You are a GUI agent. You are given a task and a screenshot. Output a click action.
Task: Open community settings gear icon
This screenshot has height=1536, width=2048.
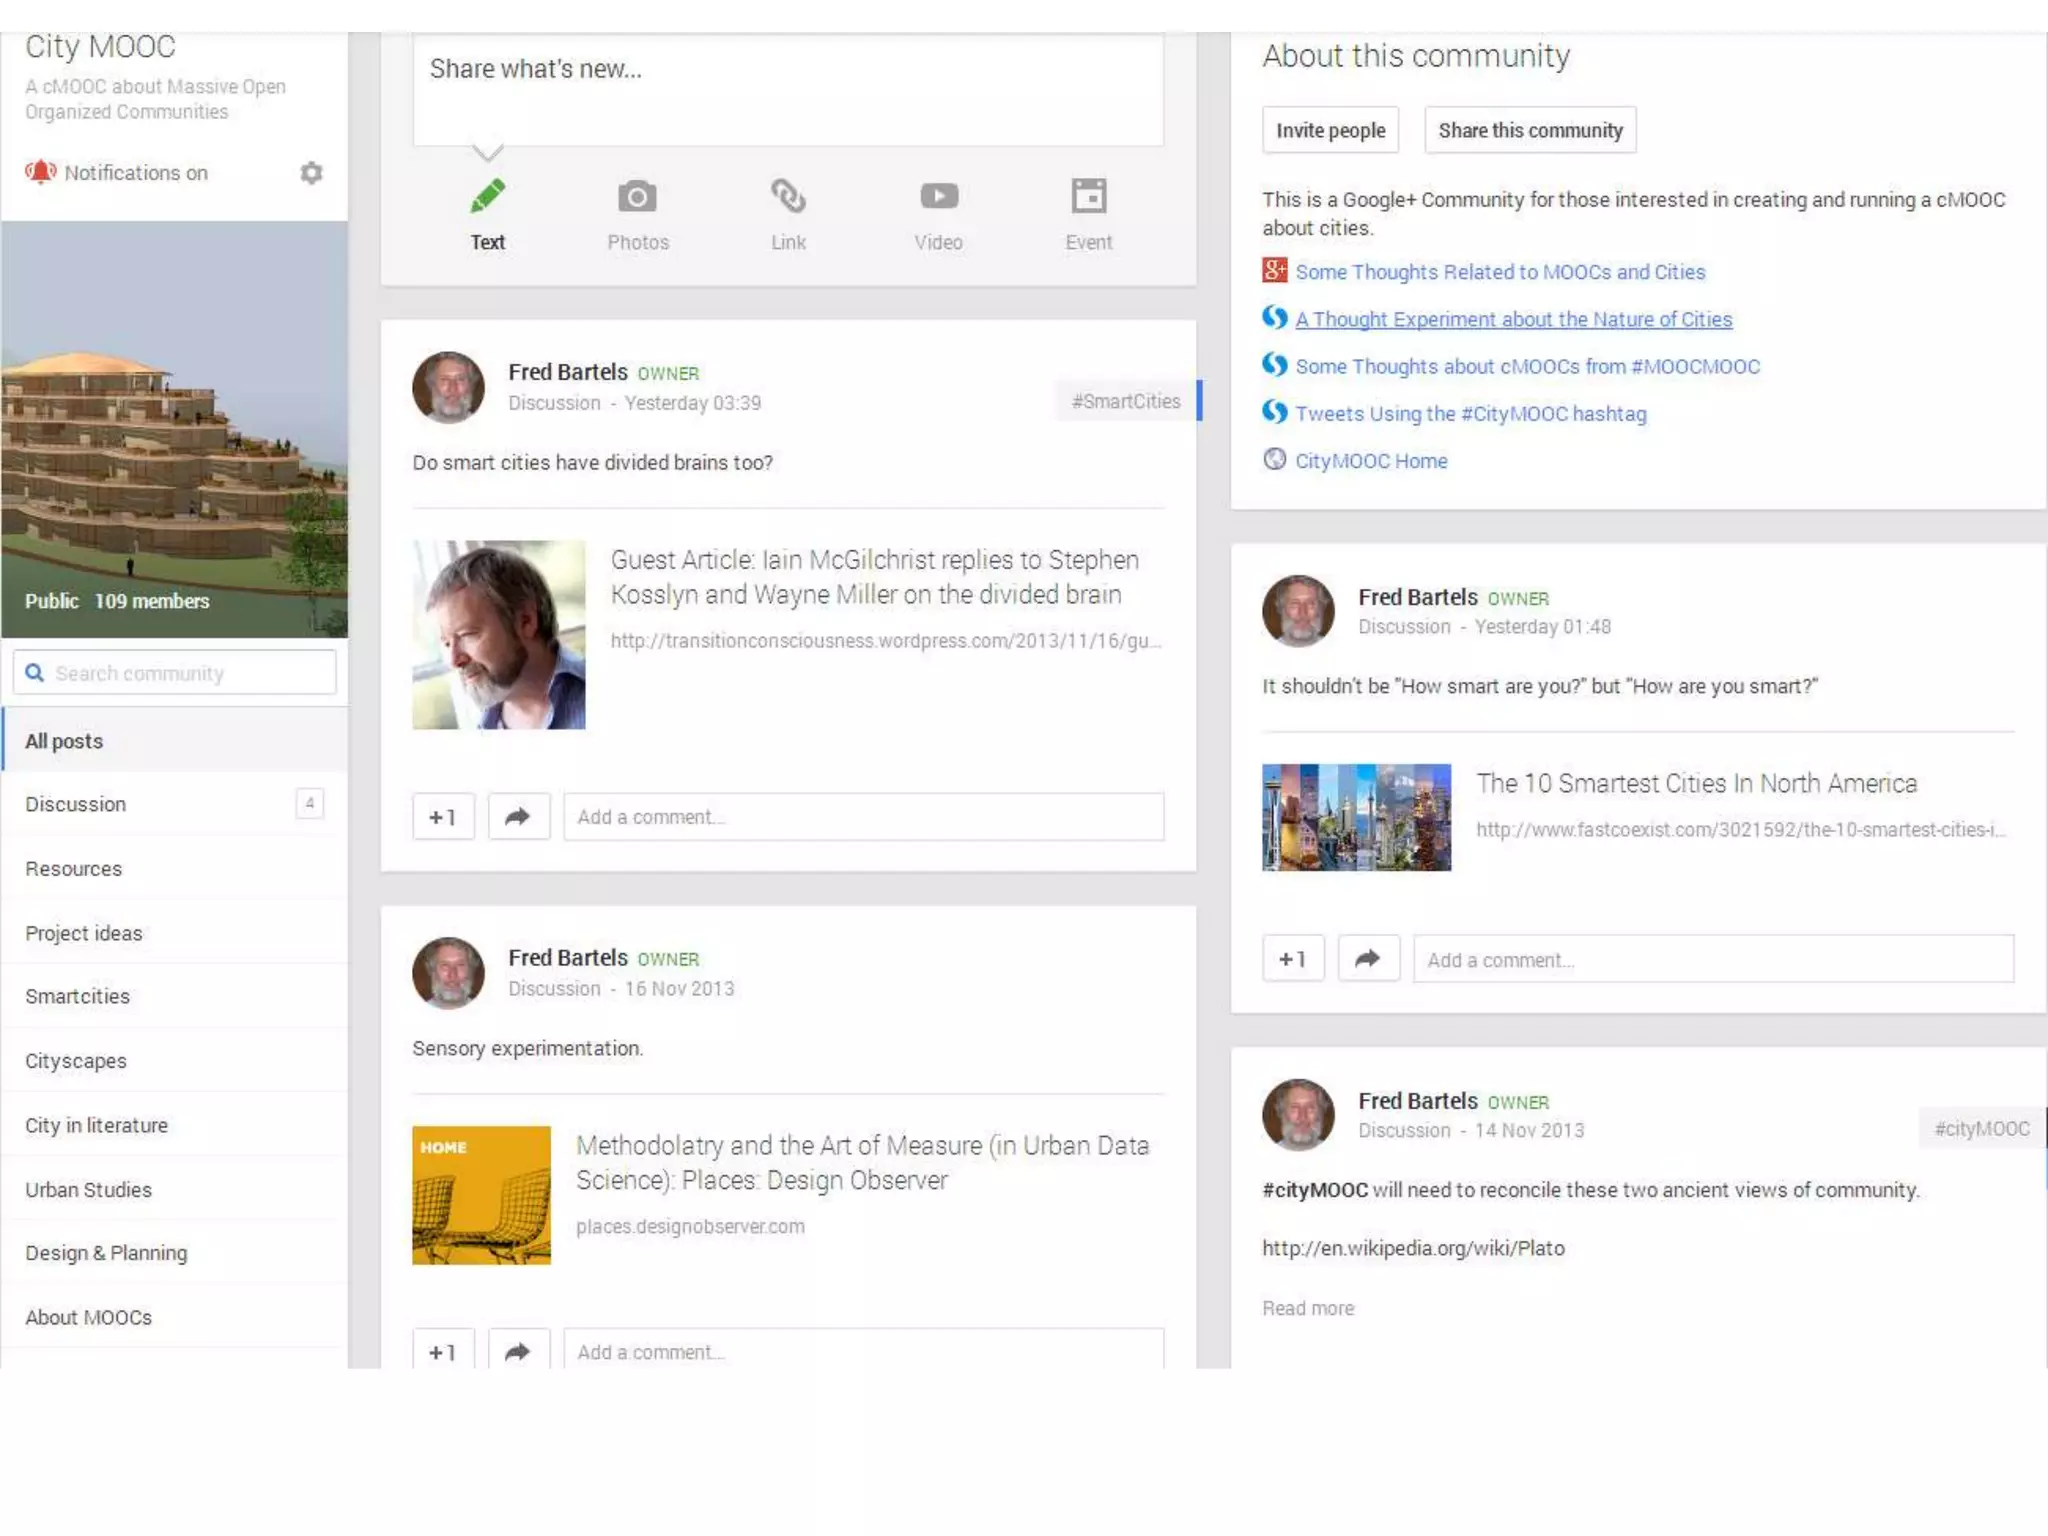[x=311, y=173]
